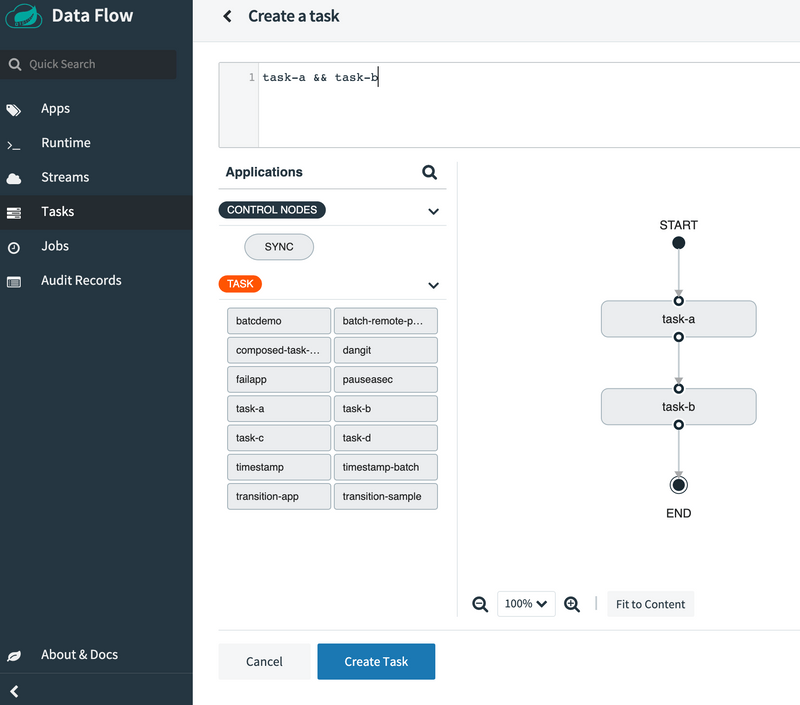Screen dimensions: 800x705
Task: Select the transition-sample application
Action: tap(386, 496)
